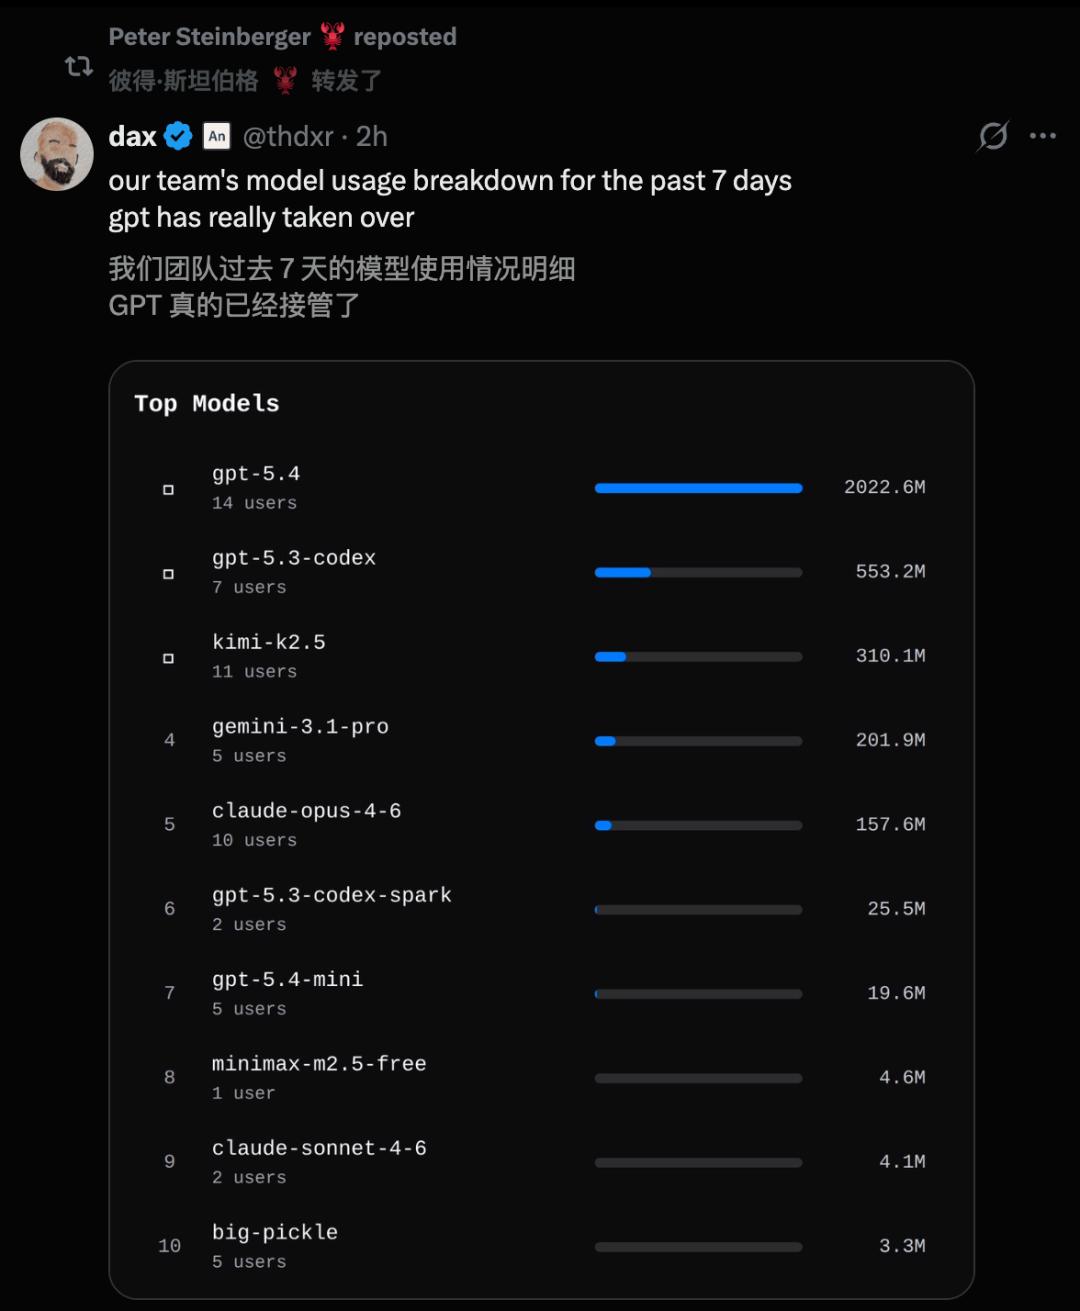1080x1311 pixels.
Task: Click the gpt-5.4 rank marker icon
Action: [168, 489]
